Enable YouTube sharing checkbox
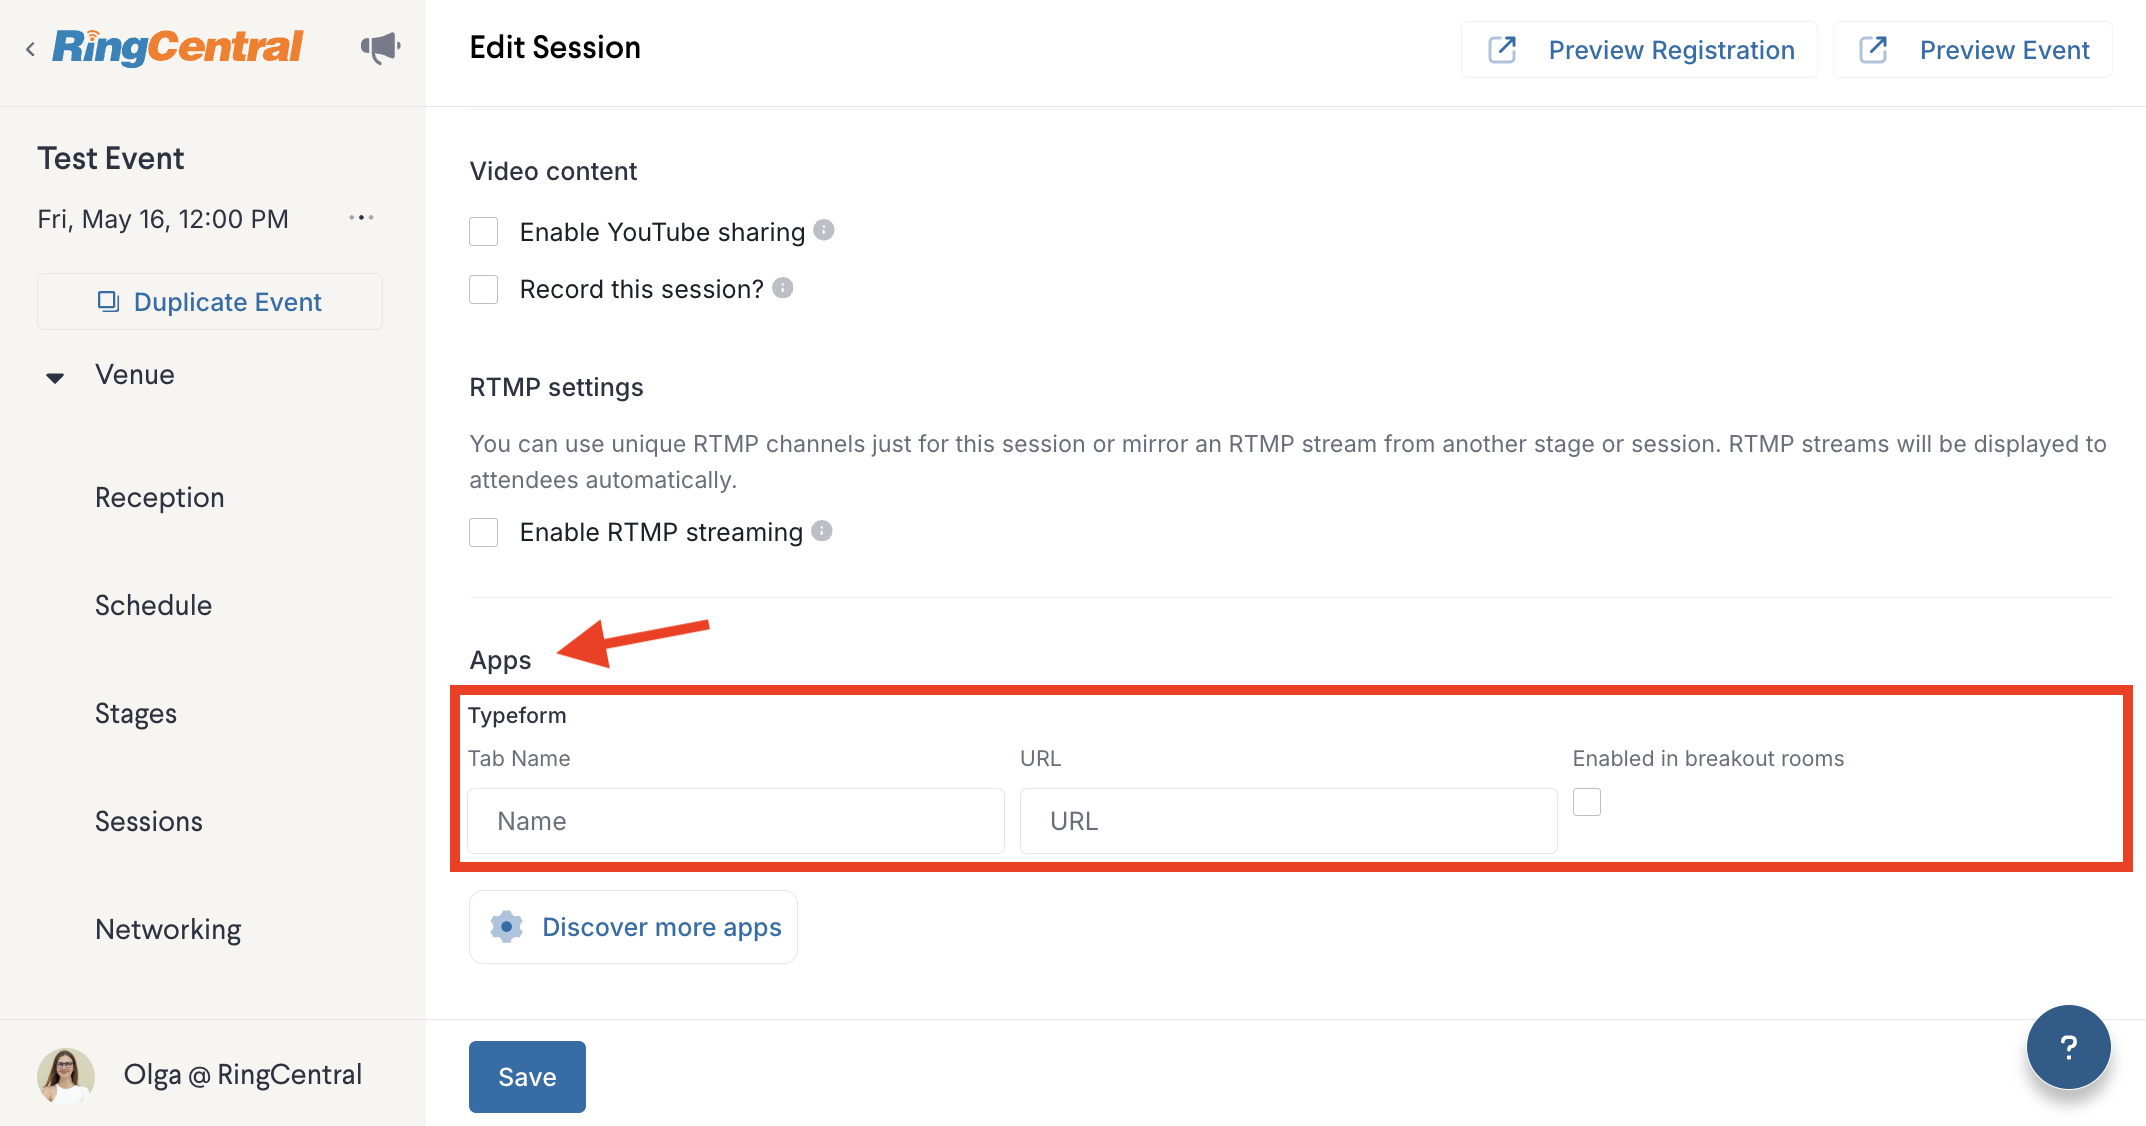2146x1126 pixels. click(484, 232)
